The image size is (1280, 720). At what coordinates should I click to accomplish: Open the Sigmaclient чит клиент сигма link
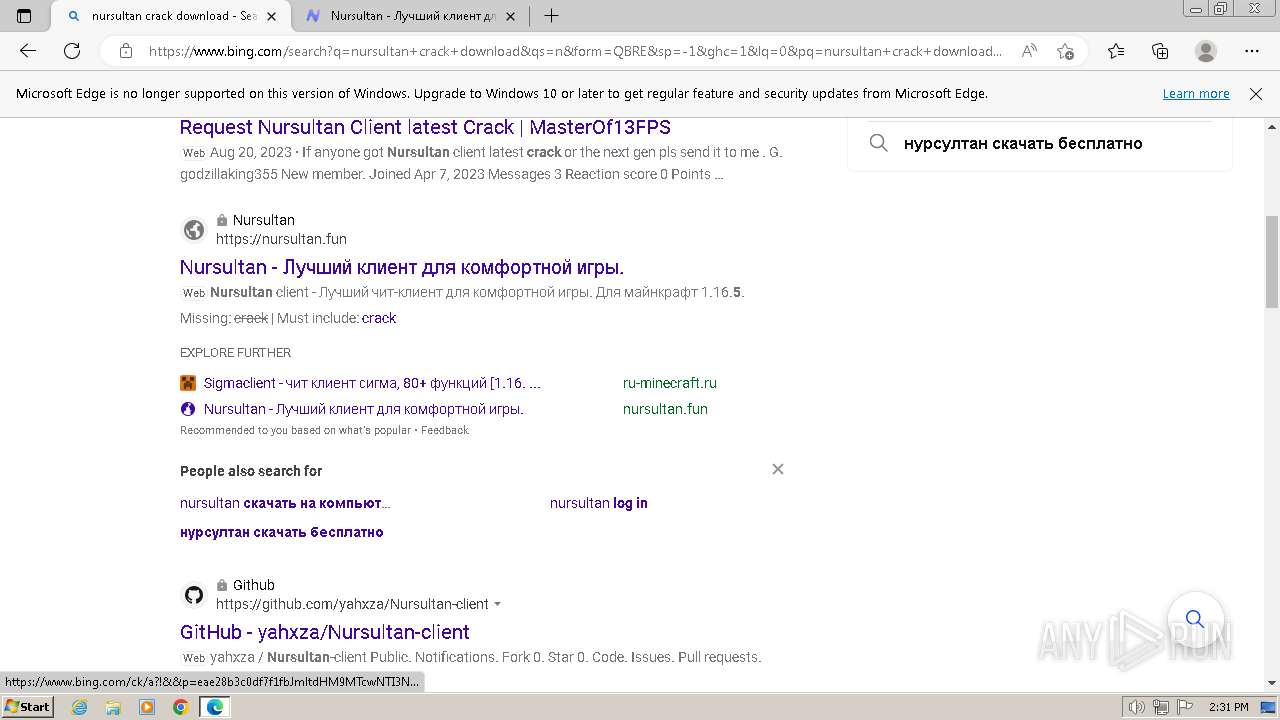coord(372,383)
